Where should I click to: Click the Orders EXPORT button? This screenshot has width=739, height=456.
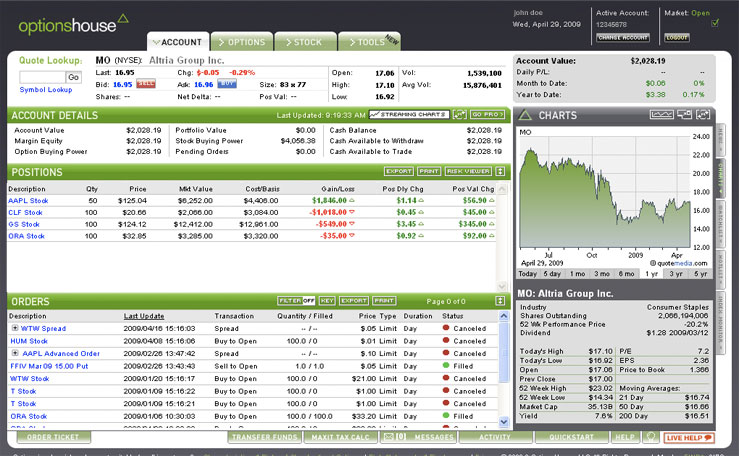point(353,301)
